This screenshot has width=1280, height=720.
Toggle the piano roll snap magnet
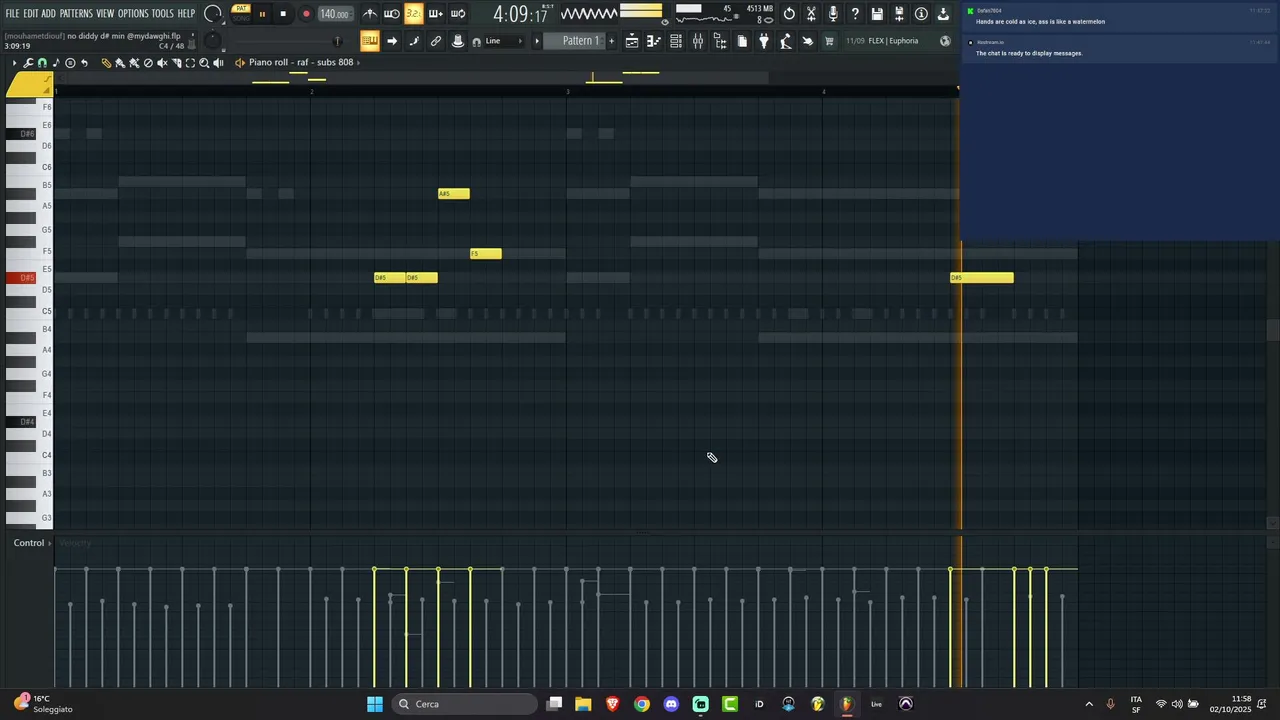tap(42, 63)
